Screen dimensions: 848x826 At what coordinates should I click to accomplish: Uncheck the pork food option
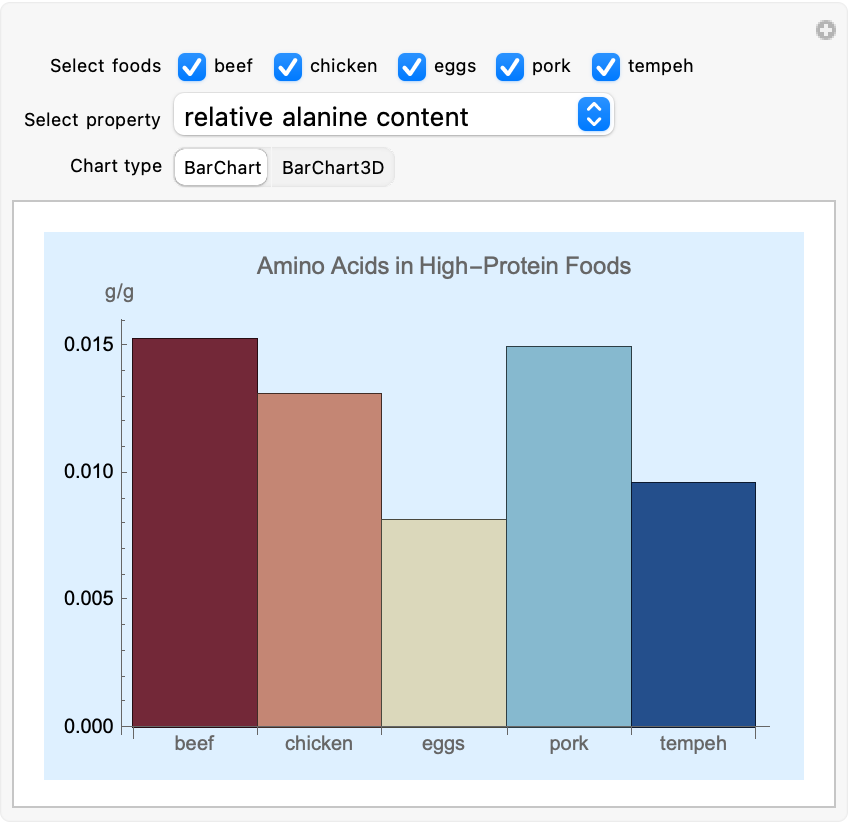510,67
